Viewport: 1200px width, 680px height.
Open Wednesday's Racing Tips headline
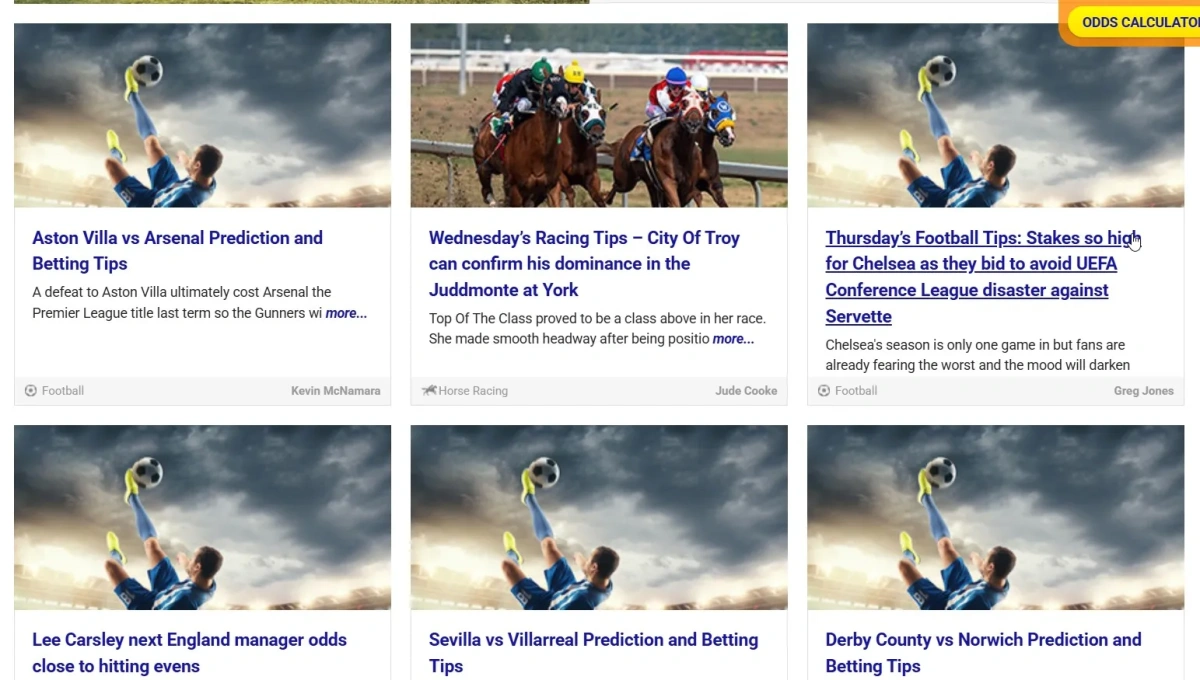point(584,264)
